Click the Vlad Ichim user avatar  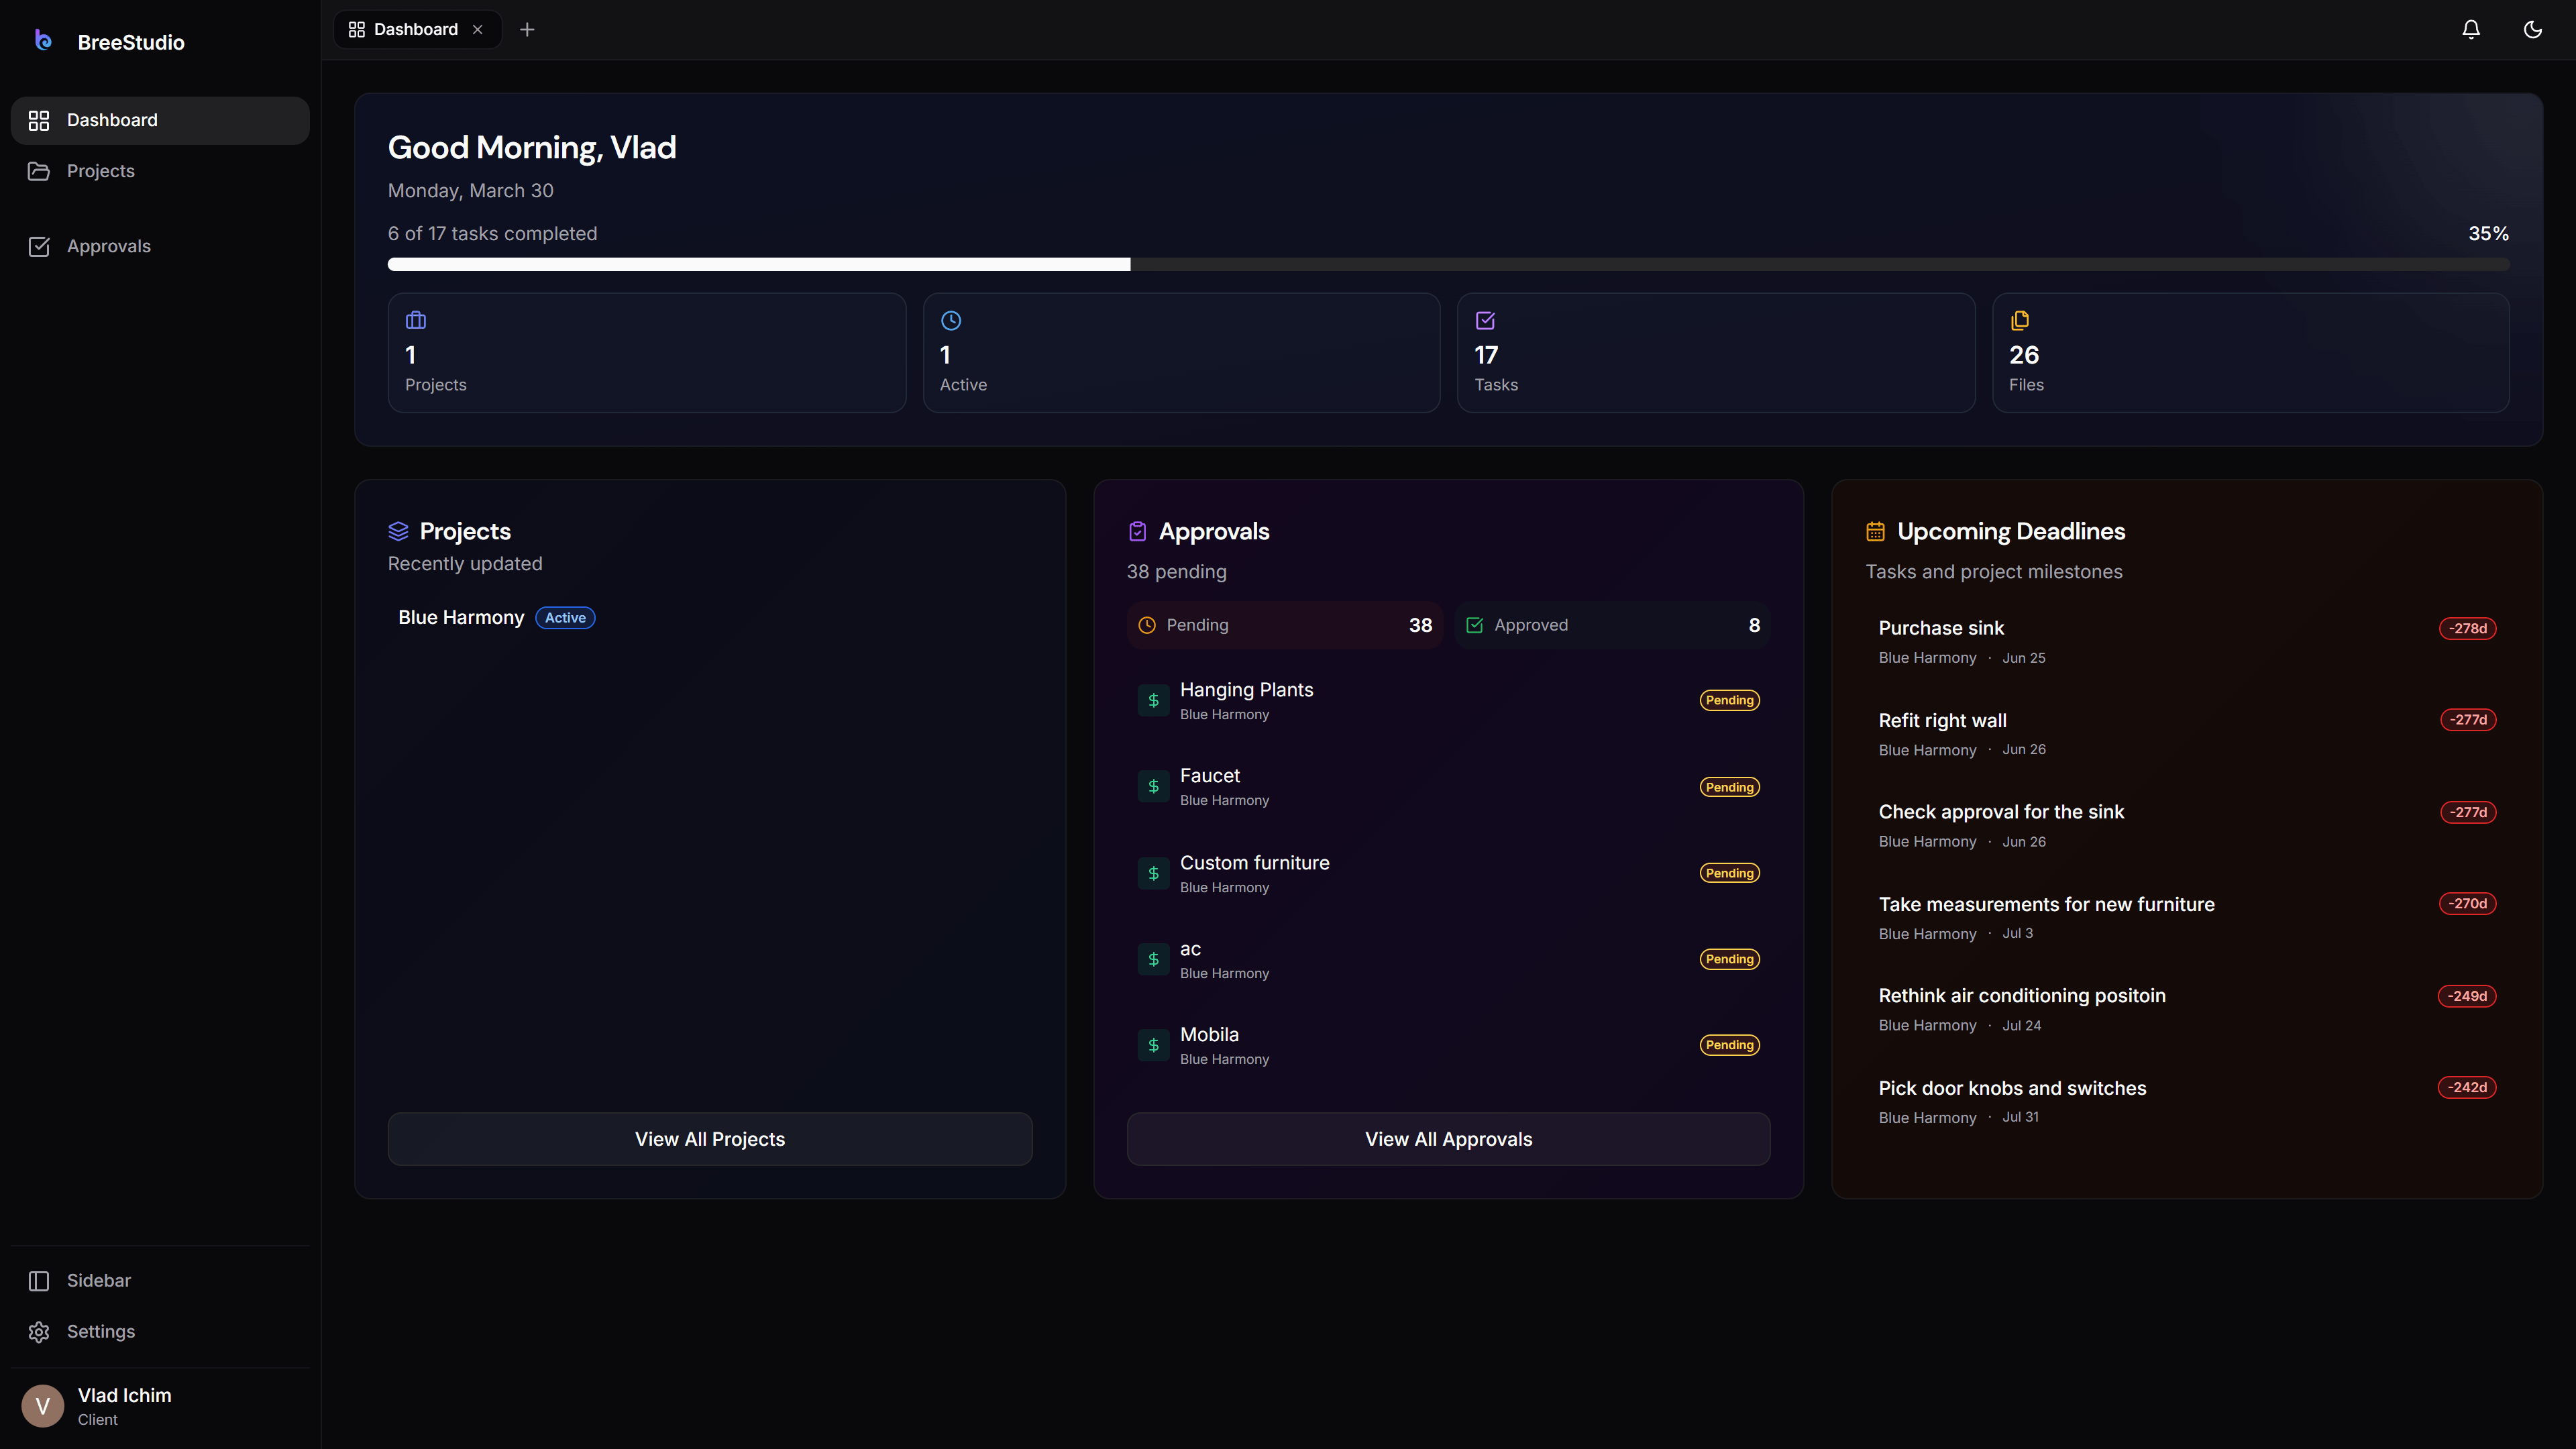42,1405
